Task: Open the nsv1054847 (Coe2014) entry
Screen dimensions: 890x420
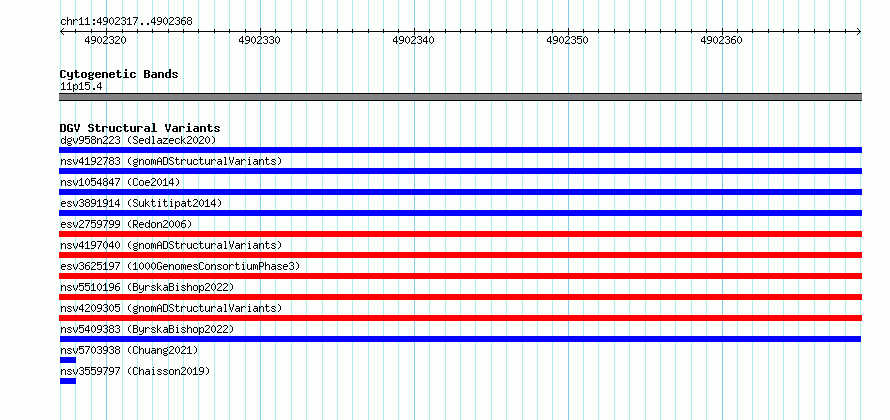Action: coord(120,182)
